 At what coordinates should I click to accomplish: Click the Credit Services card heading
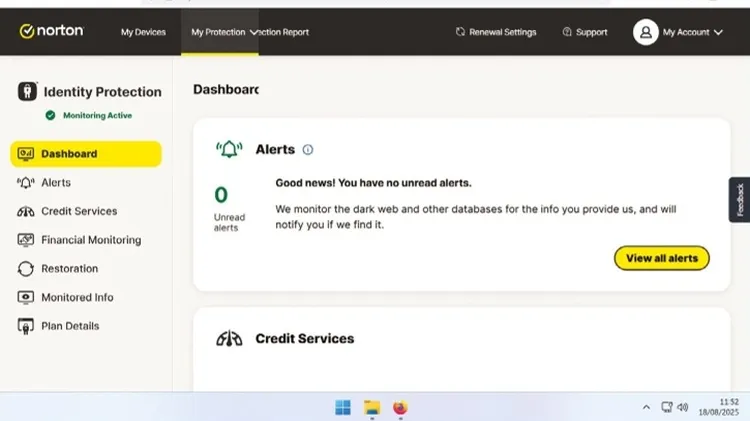[305, 338]
